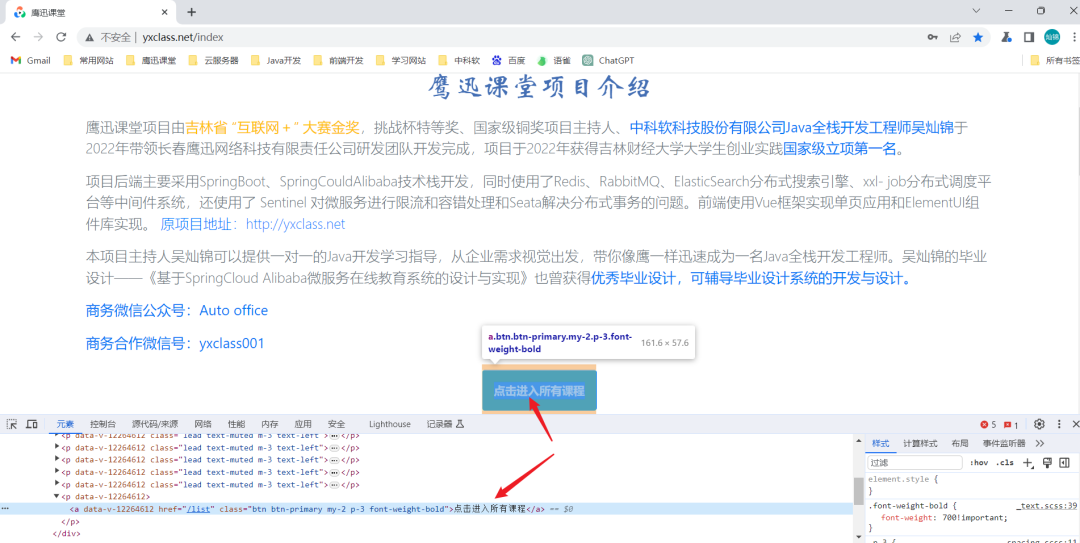Screen dimensions: 1080x543
Task: Click the http://yxclass.net link on page
Action: click(295, 224)
